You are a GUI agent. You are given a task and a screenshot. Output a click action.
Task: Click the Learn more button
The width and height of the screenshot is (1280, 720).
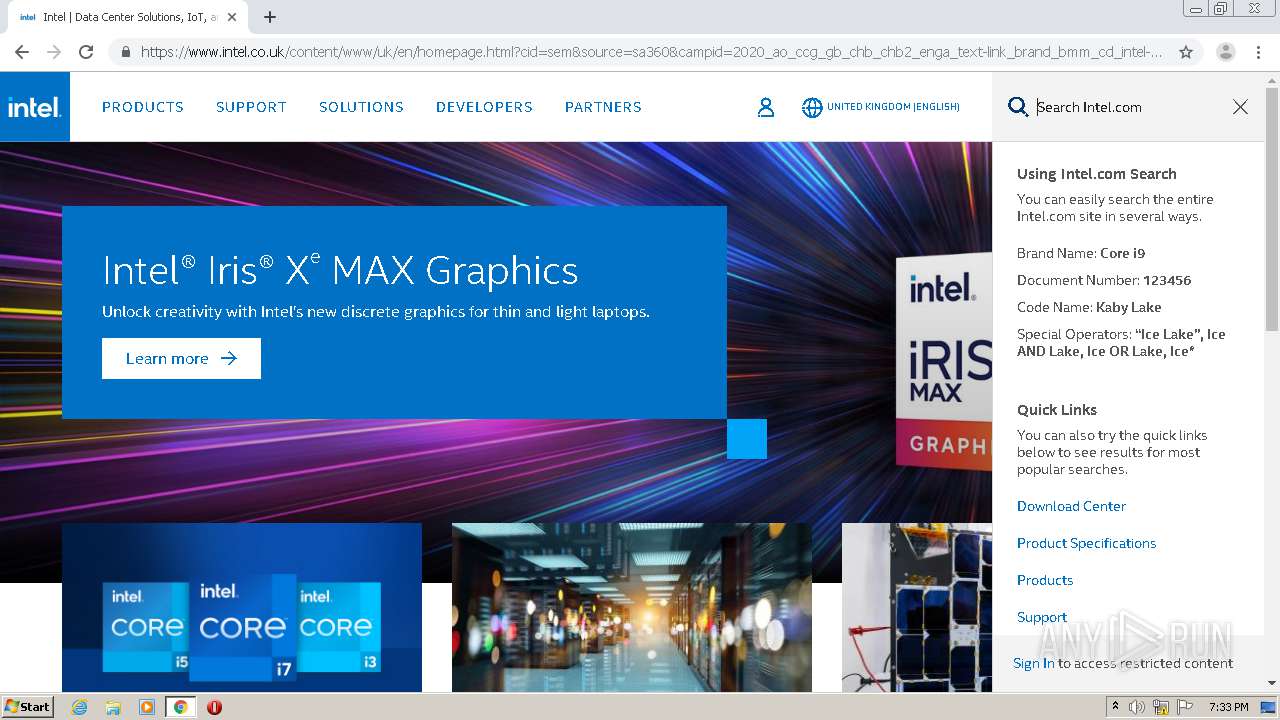181,358
